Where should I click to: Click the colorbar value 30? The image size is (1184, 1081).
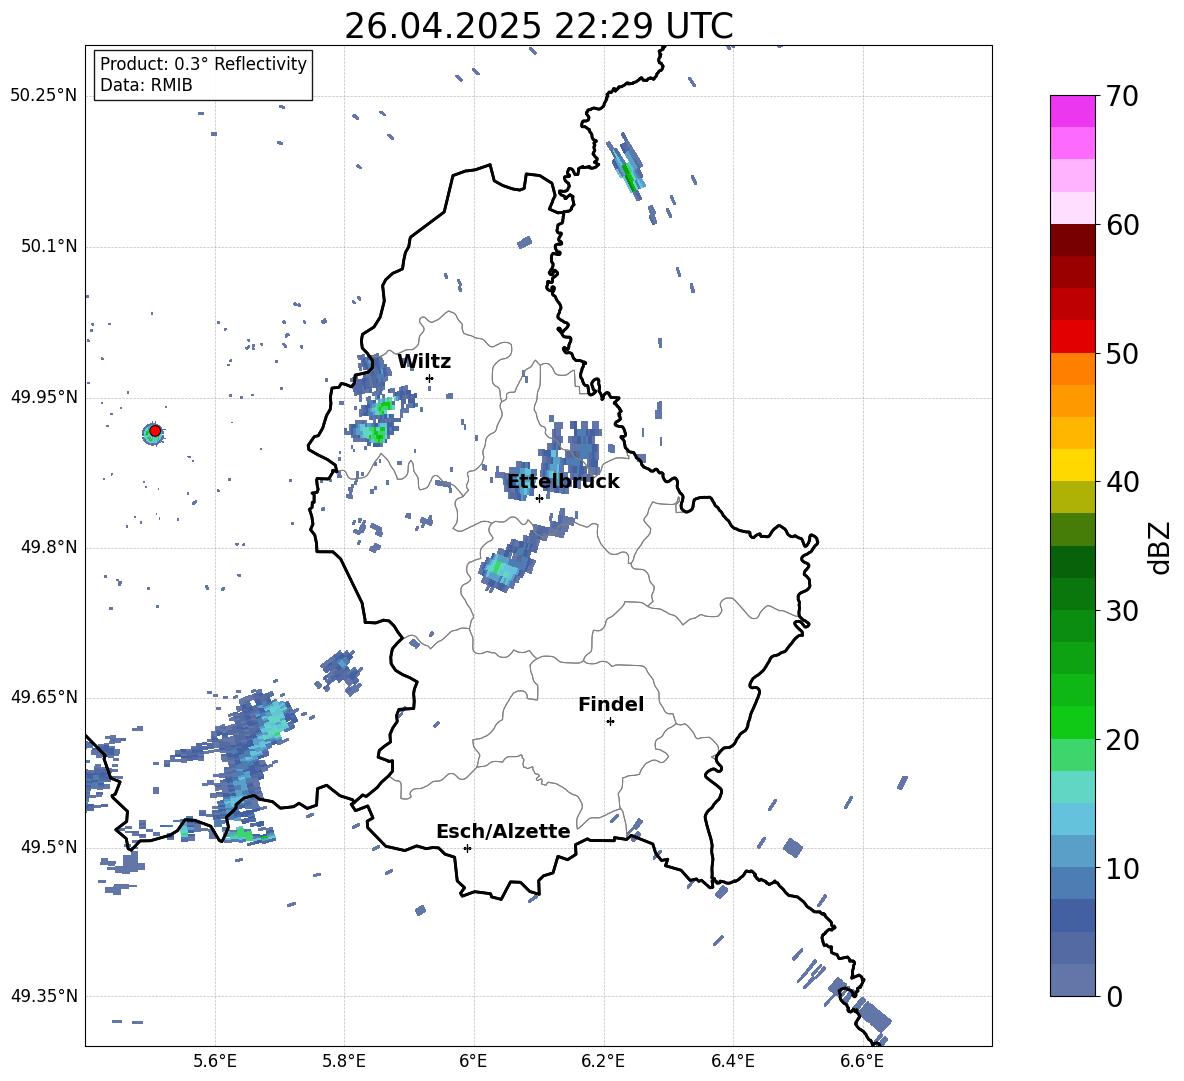(x=1122, y=611)
